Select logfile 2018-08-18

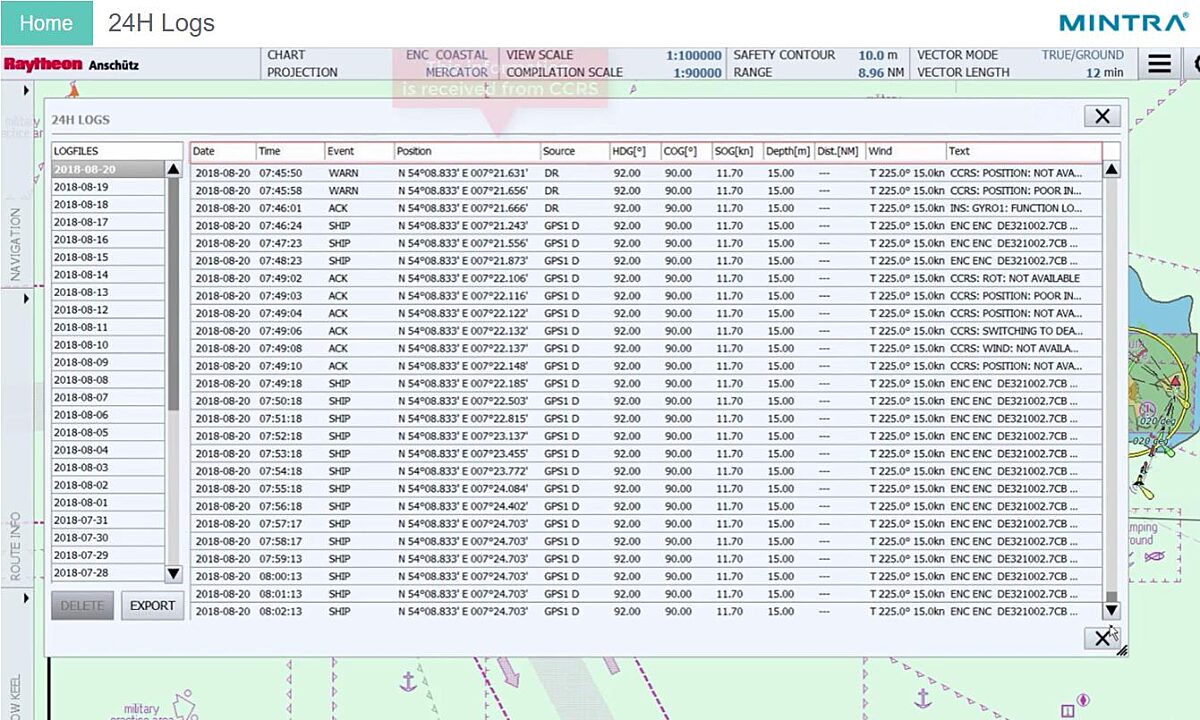coord(108,205)
